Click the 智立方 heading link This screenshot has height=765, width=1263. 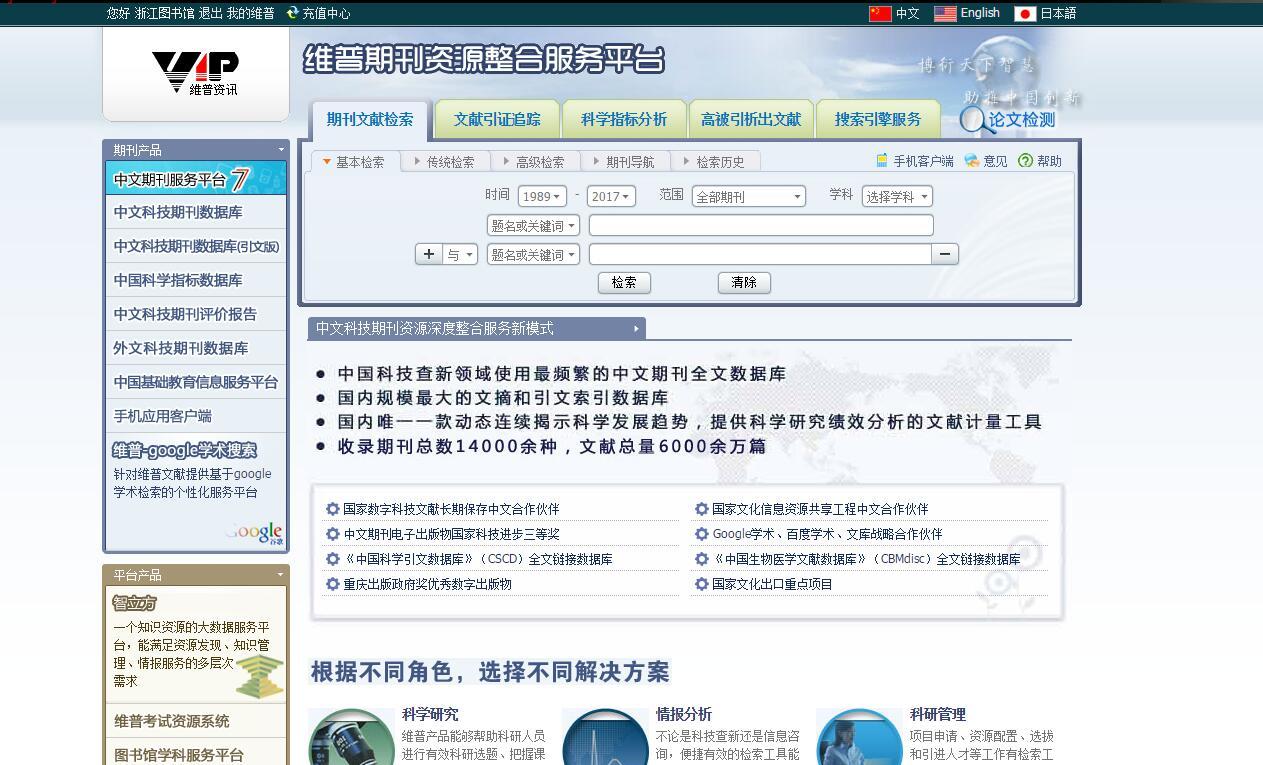click(135, 603)
